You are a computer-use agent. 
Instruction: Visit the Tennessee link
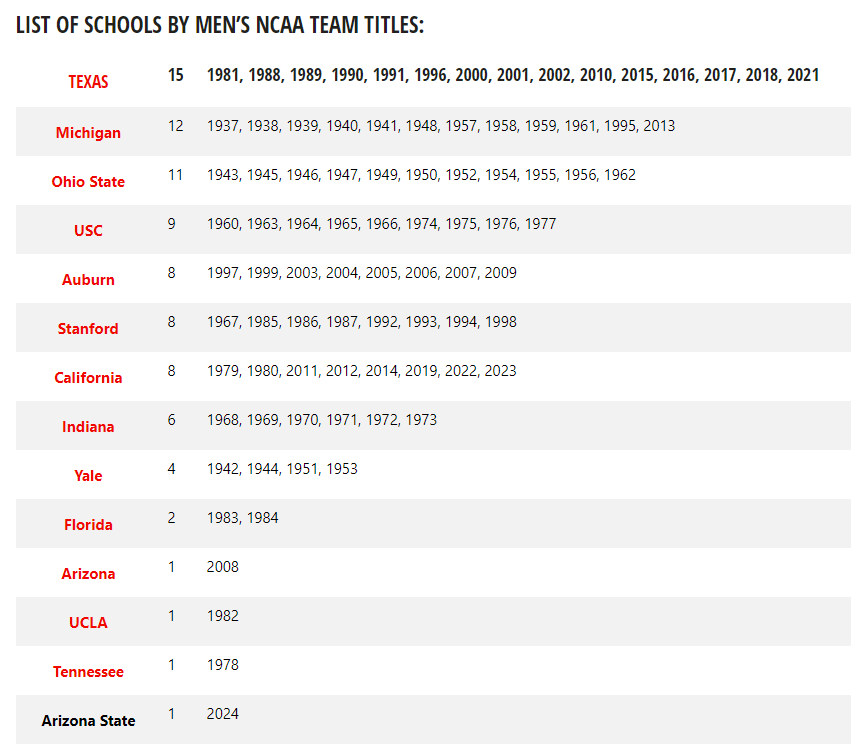tap(88, 672)
